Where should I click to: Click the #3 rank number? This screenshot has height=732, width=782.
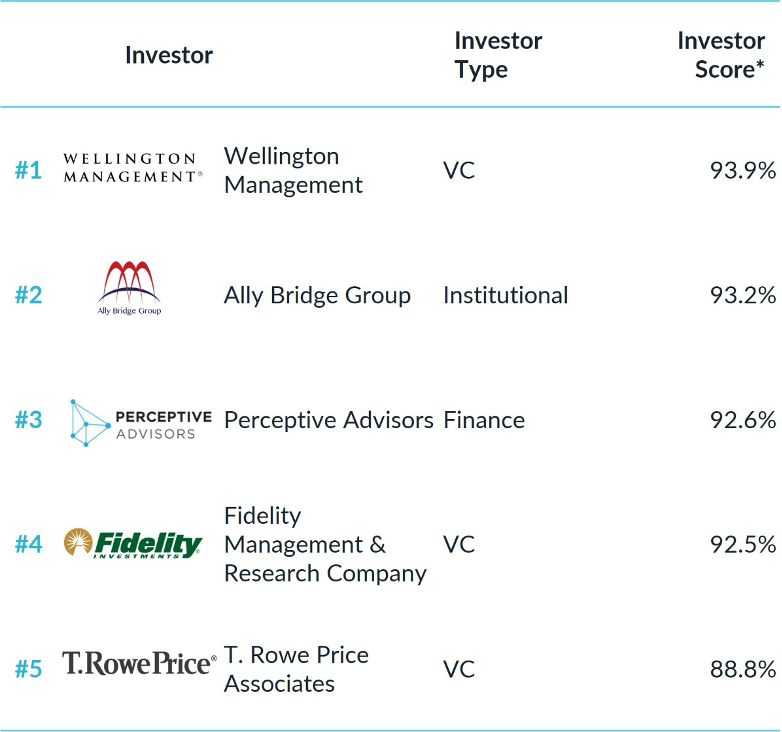(x=28, y=420)
